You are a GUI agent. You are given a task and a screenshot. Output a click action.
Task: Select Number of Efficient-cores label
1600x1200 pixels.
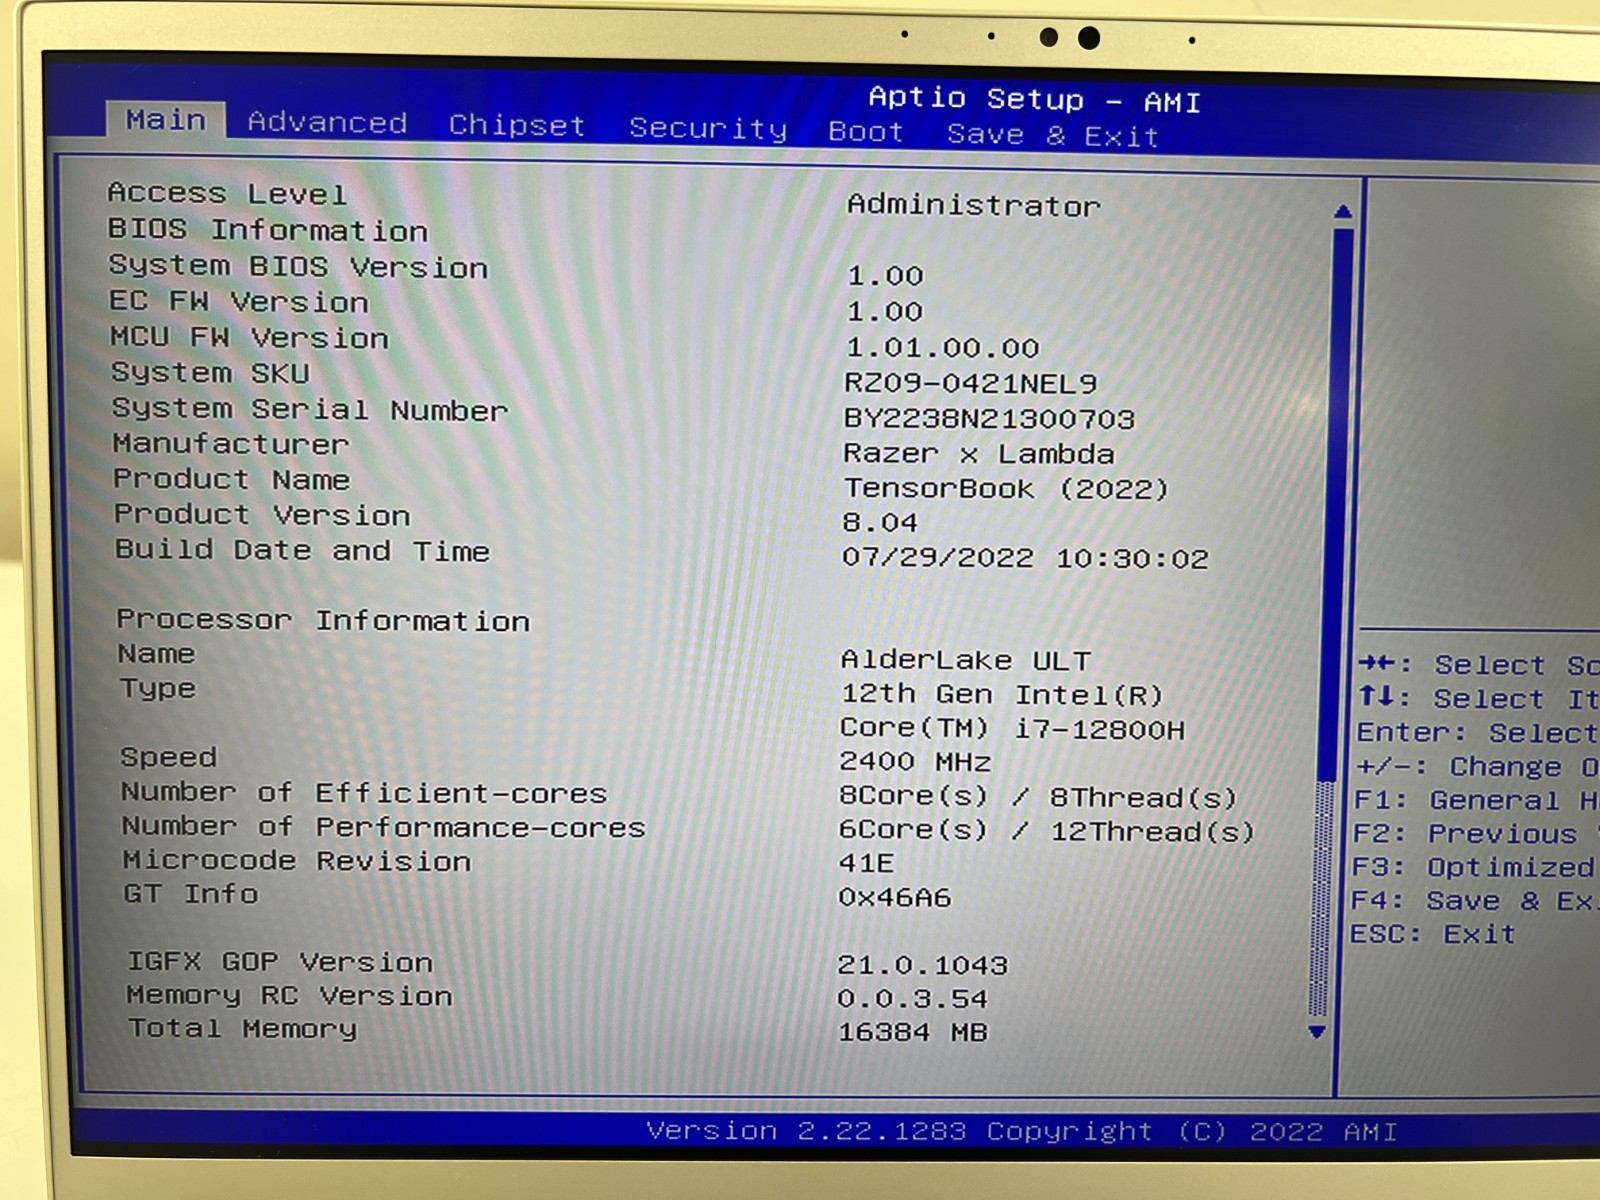point(364,793)
